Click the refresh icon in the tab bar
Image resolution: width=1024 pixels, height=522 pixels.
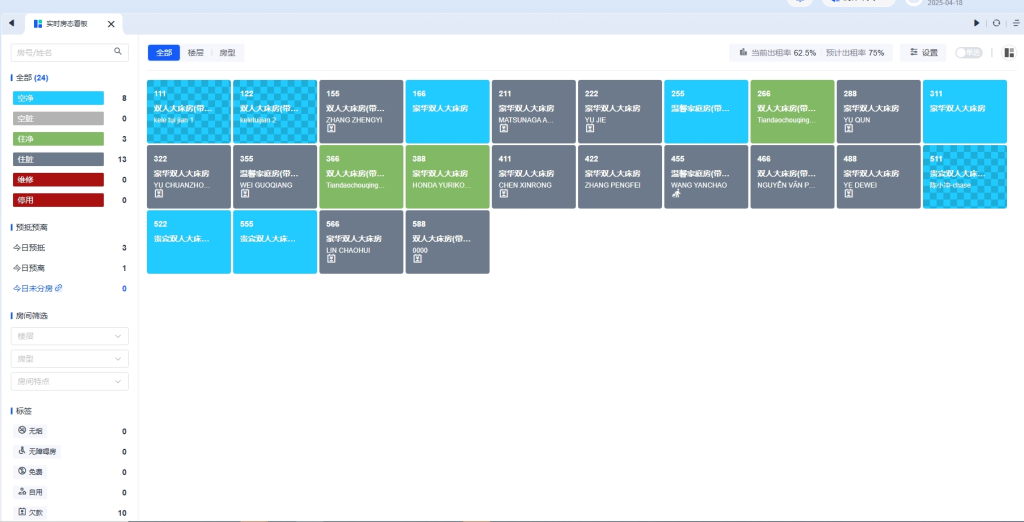[996, 23]
